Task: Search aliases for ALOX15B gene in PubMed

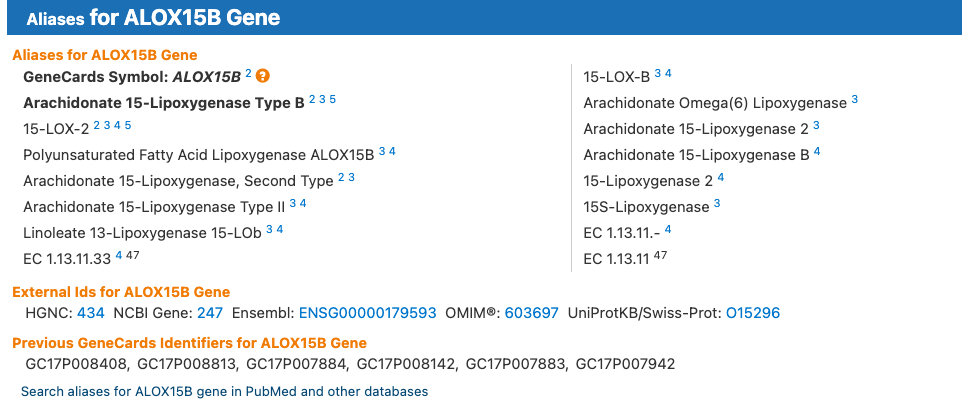Action: (x=225, y=391)
